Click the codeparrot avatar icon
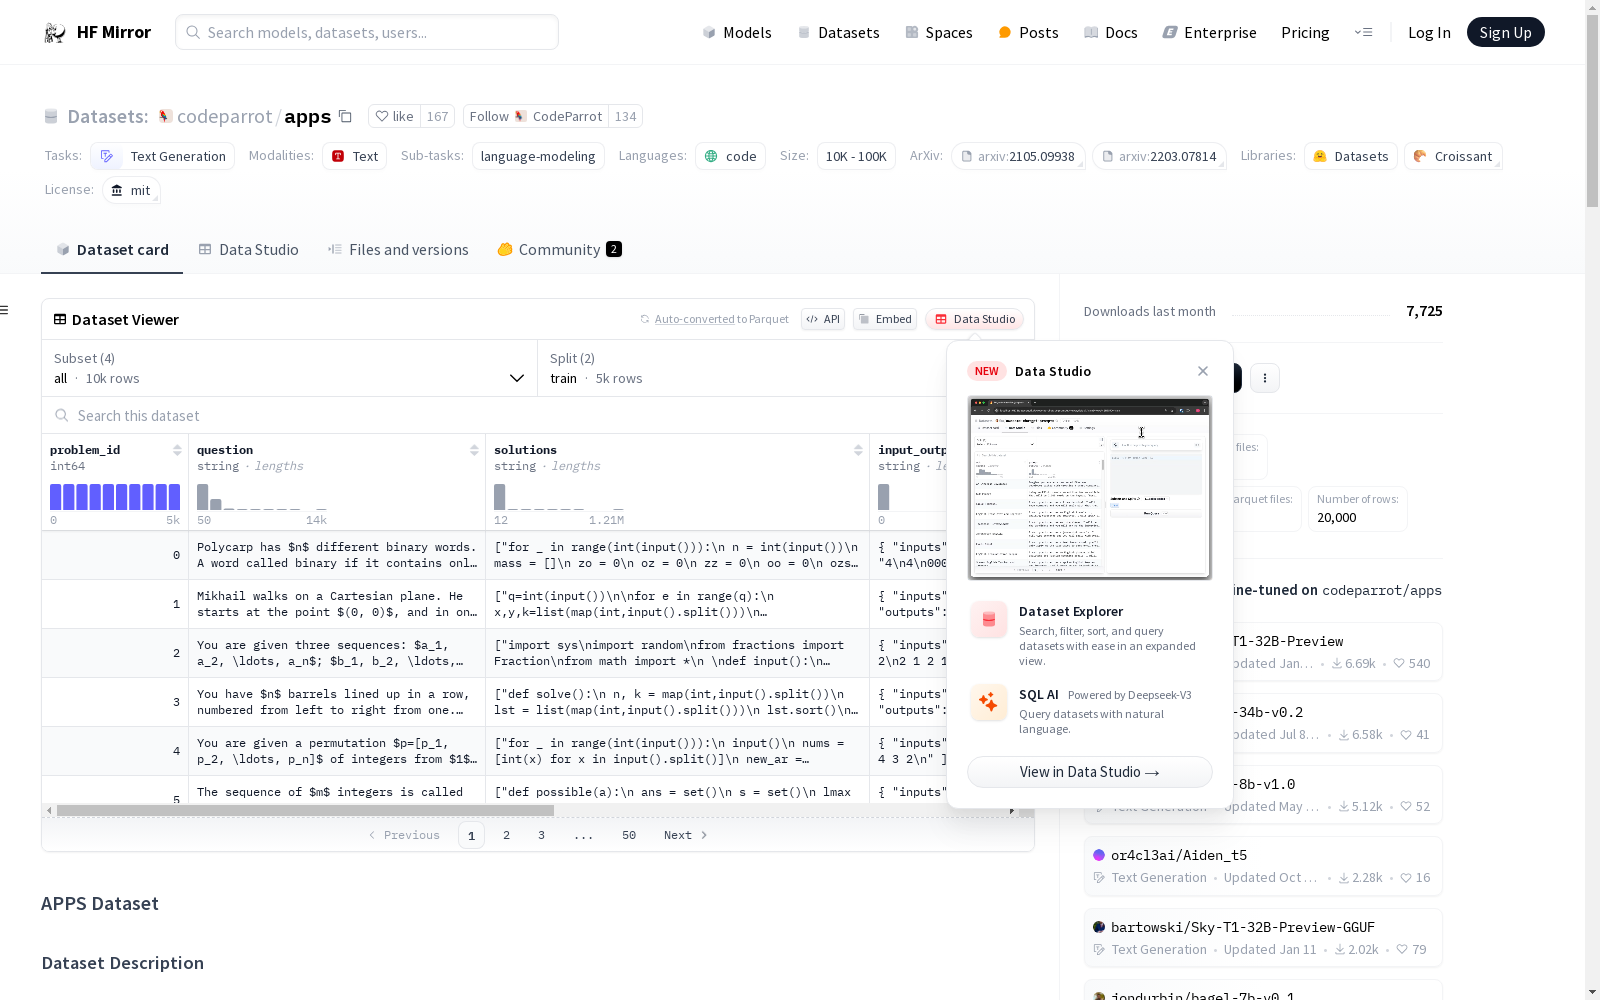Screen dimensions: 1600x1000 tap(166, 116)
